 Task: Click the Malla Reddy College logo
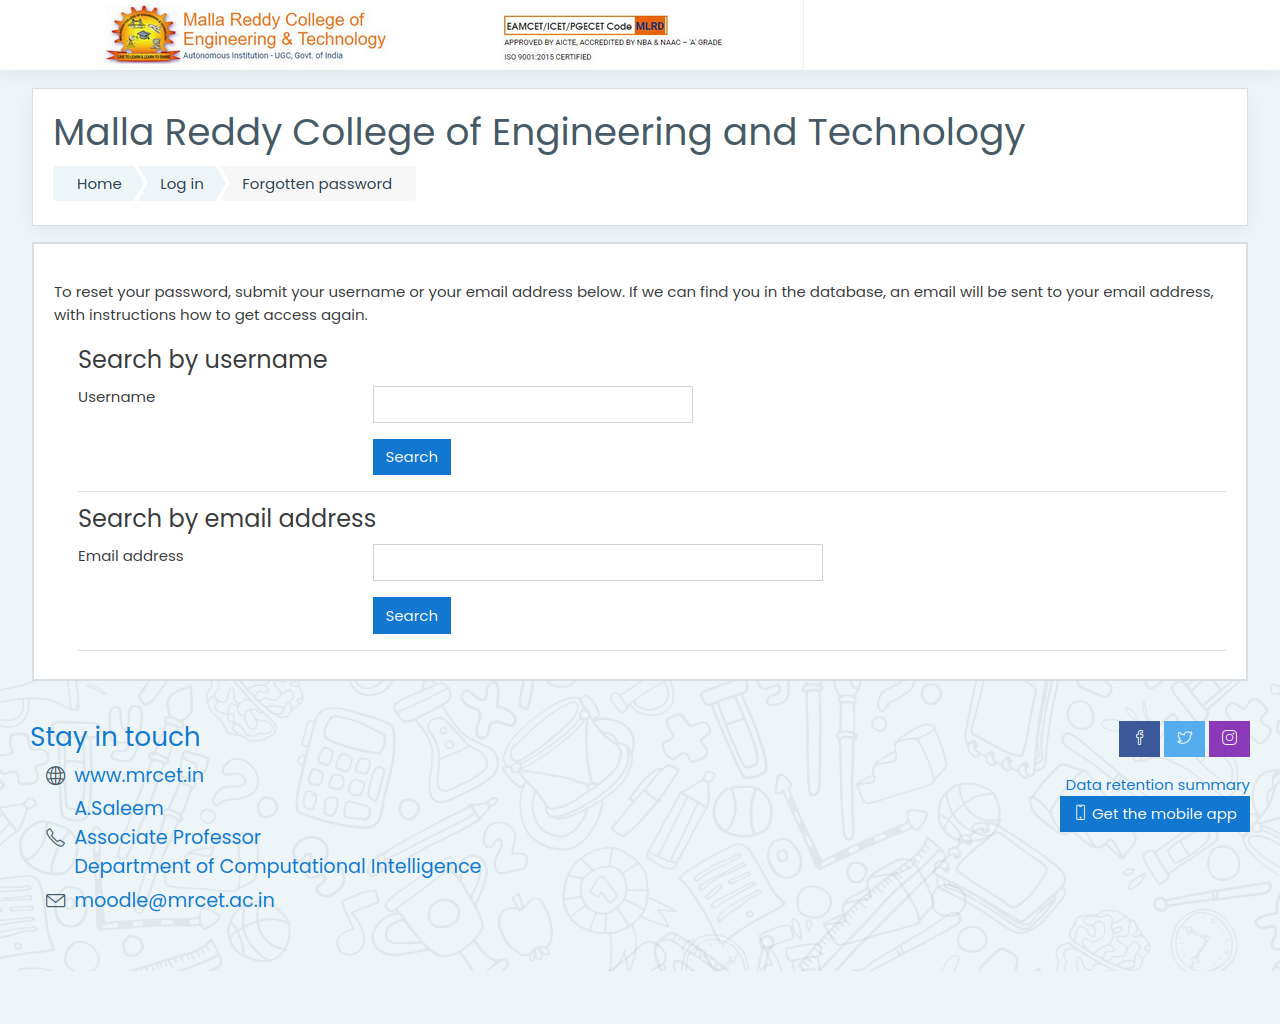coord(246,35)
